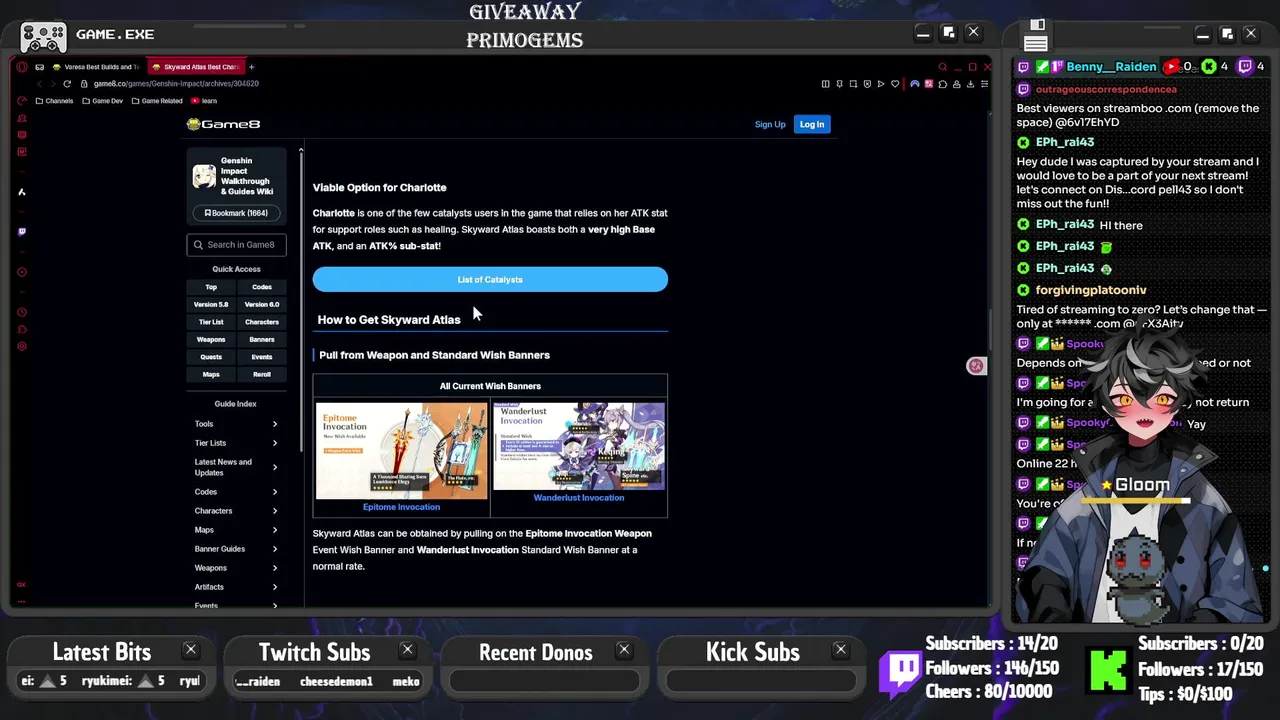Close the Latest Bits widget
This screenshot has width=1280, height=720.
click(x=190, y=650)
